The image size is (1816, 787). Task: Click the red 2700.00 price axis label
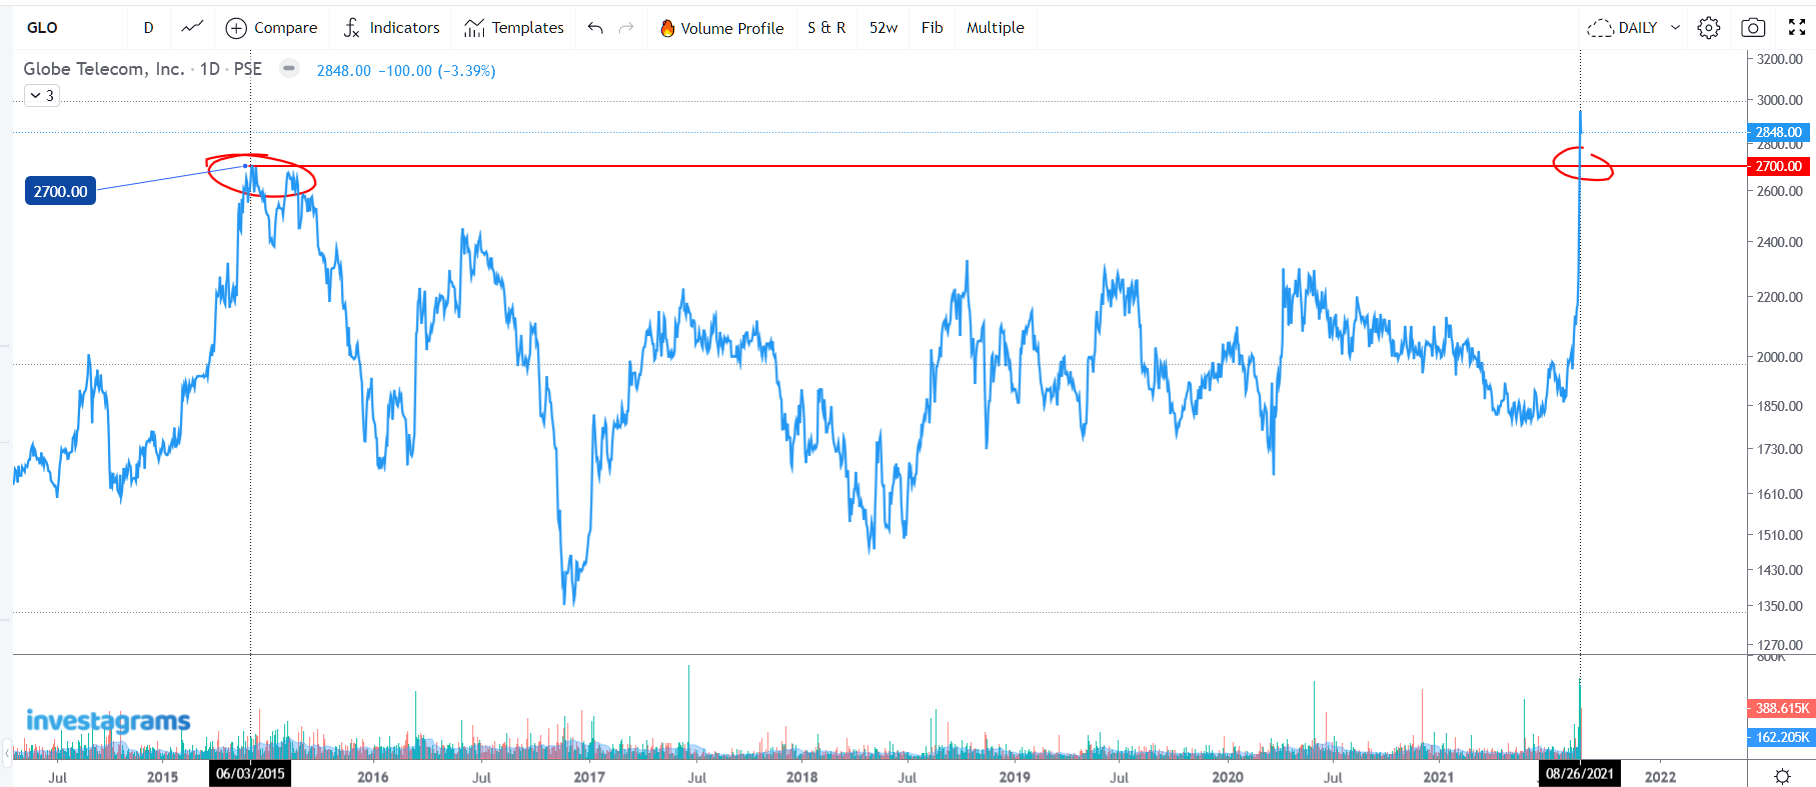[1779, 166]
